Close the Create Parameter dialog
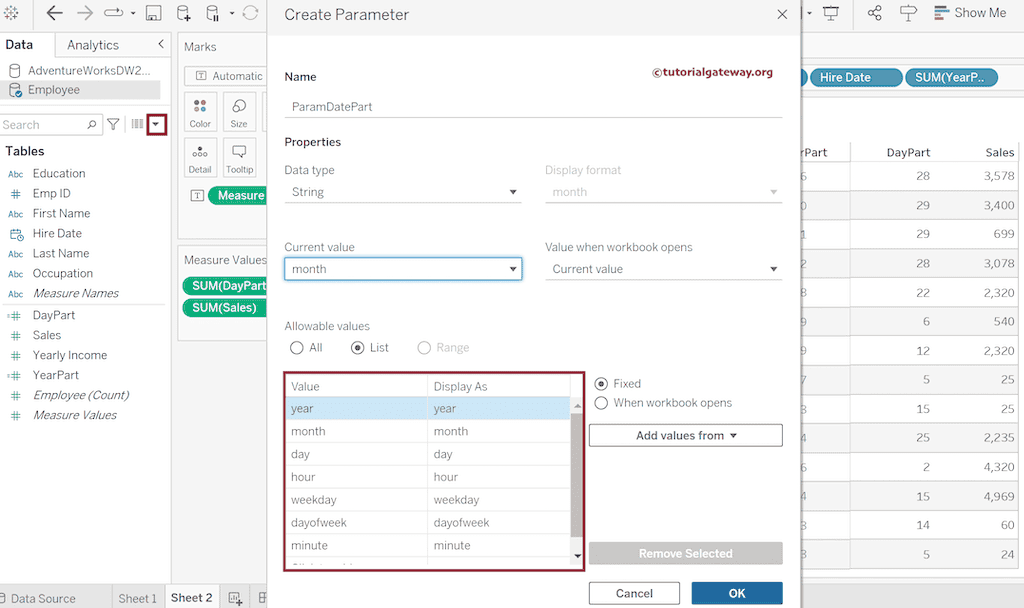The image size is (1024, 608). (782, 14)
